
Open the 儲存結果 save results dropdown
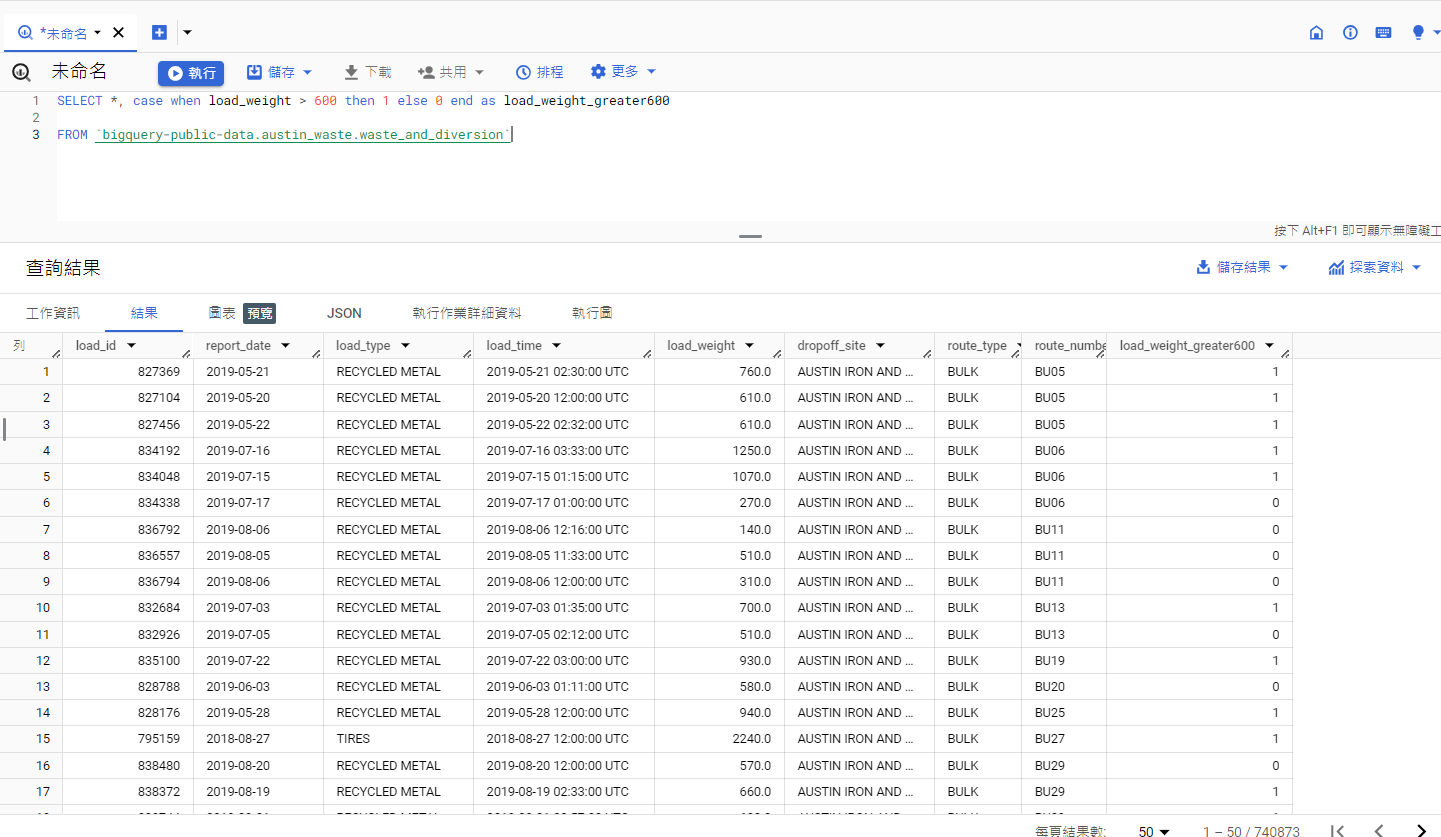click(x=1242, y=267)
